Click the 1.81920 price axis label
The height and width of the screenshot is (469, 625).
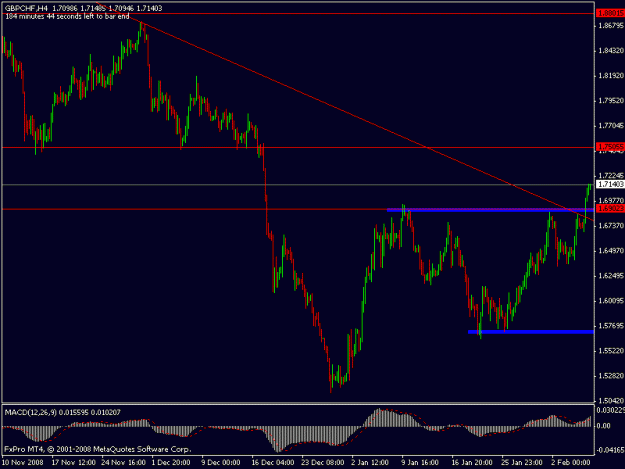click(x=611, y=76)
